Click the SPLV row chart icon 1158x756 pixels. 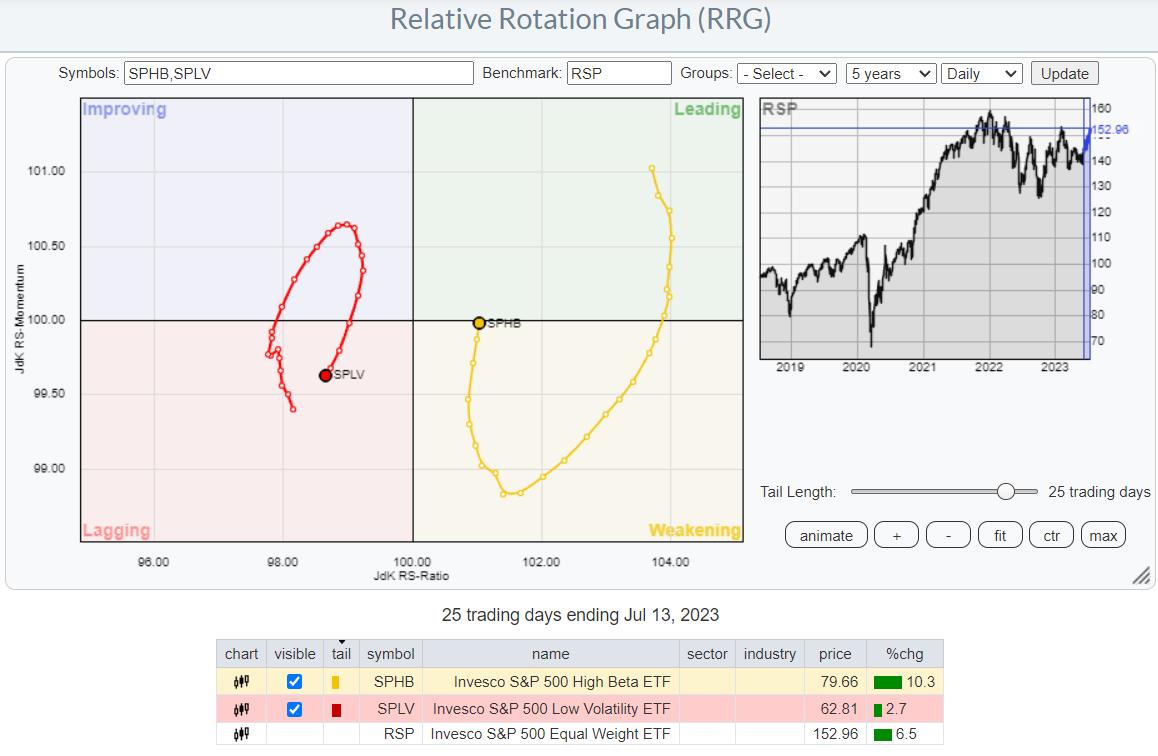click(241, 709)
